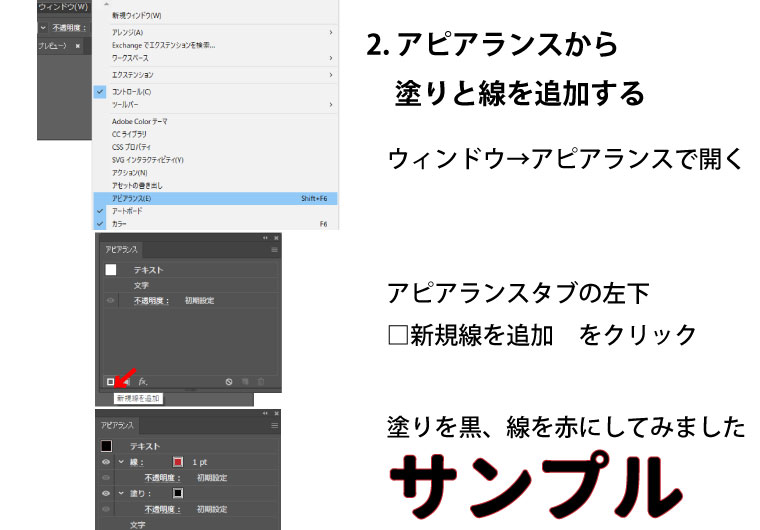
Task: Click the red stroke color swatch
Action: [x=178, y=462]
